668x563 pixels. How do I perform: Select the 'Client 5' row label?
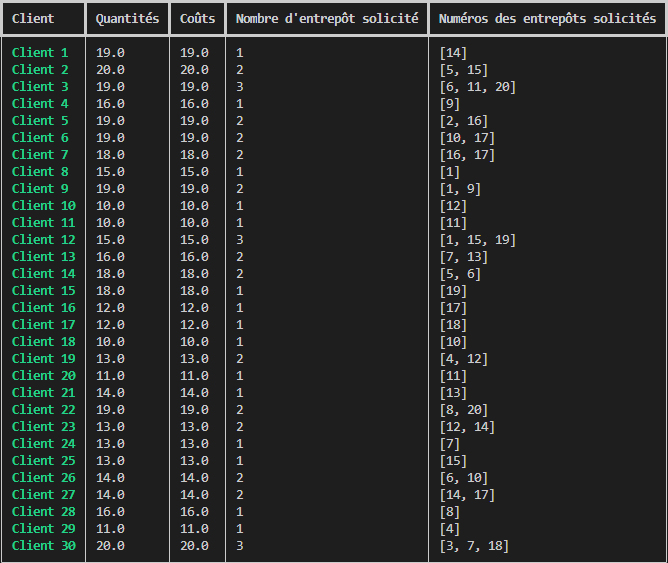pos(40,121)
